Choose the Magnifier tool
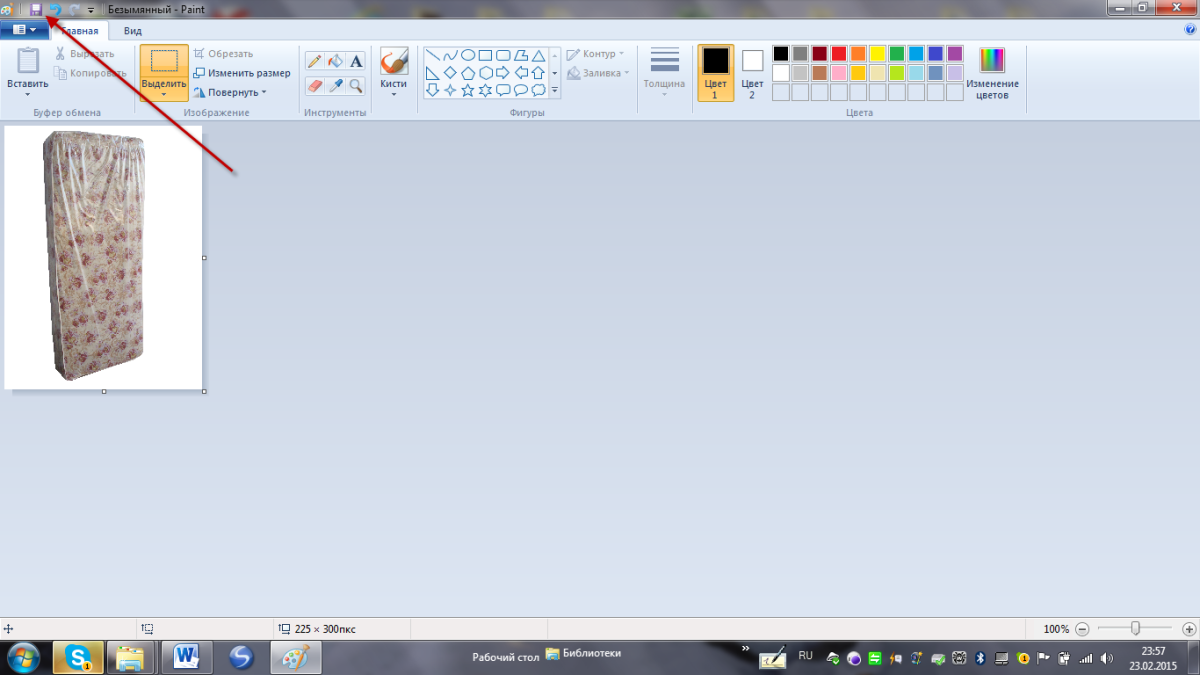The image size is (1200, 675). coord(356,86)
